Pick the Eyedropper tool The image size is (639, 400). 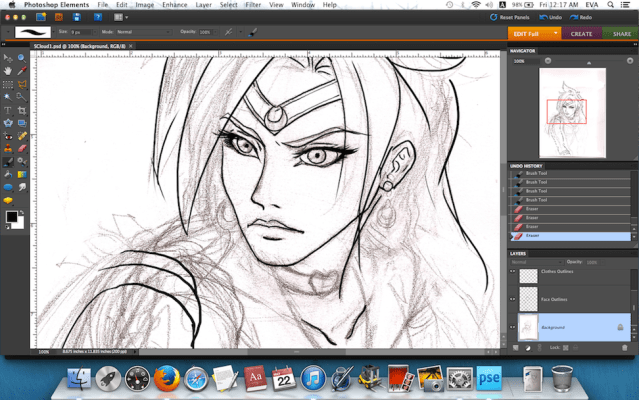click(21, 71)
